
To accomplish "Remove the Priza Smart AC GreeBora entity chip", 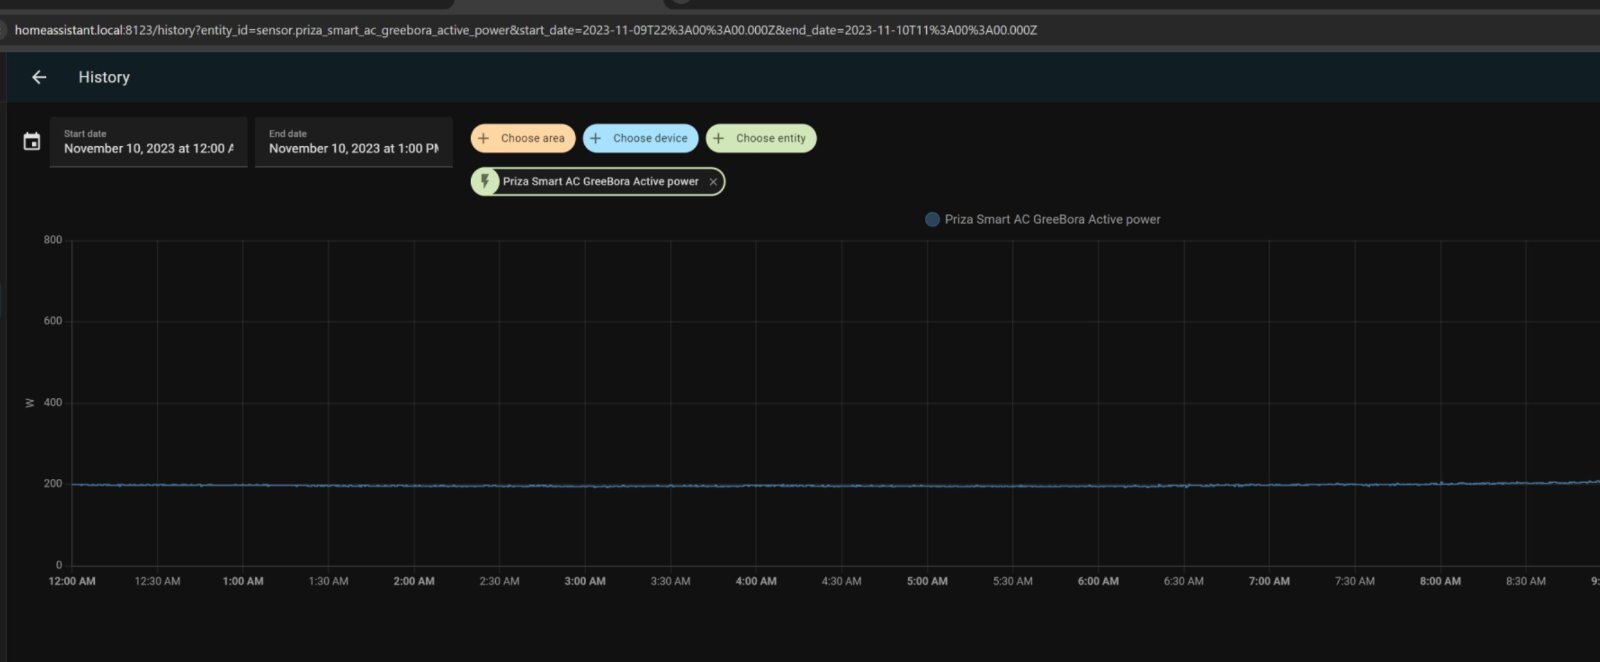I will pyautogui.click(x=713, y=182).
